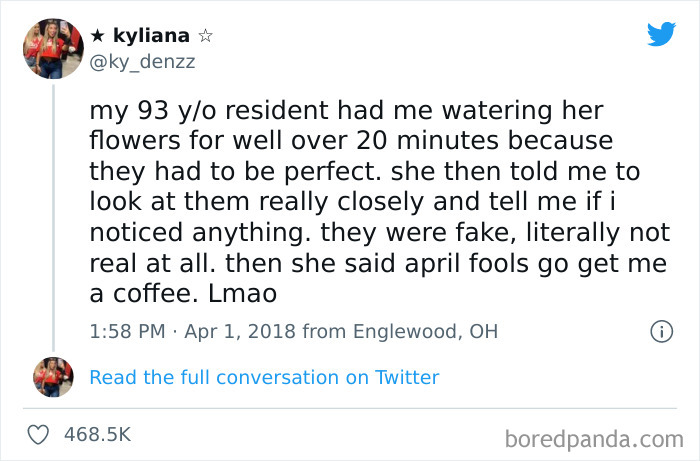The height and width of the screenshot is (461, 700).
Task: Click the 468.5K like count
Action: [97, 434]
